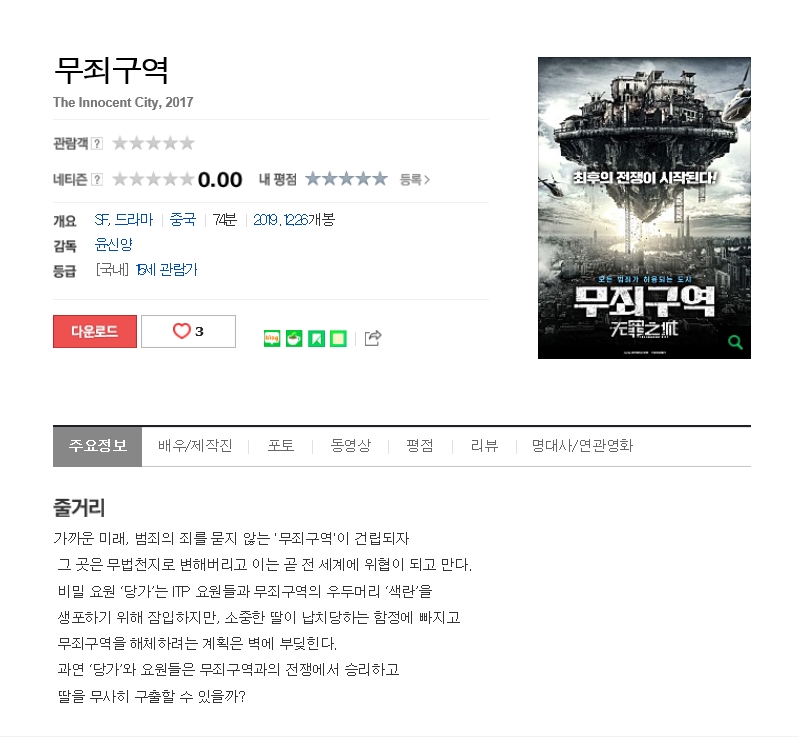This screenshot has width=799, height=737.
Task: Click the question mark next to 관람객
Action: [97, 143]
